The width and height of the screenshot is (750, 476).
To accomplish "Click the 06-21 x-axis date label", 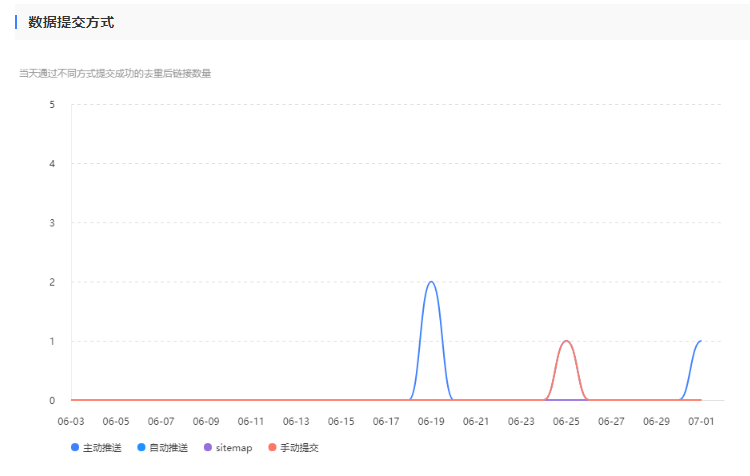I will pyautogui.click(x=476, y=422).
